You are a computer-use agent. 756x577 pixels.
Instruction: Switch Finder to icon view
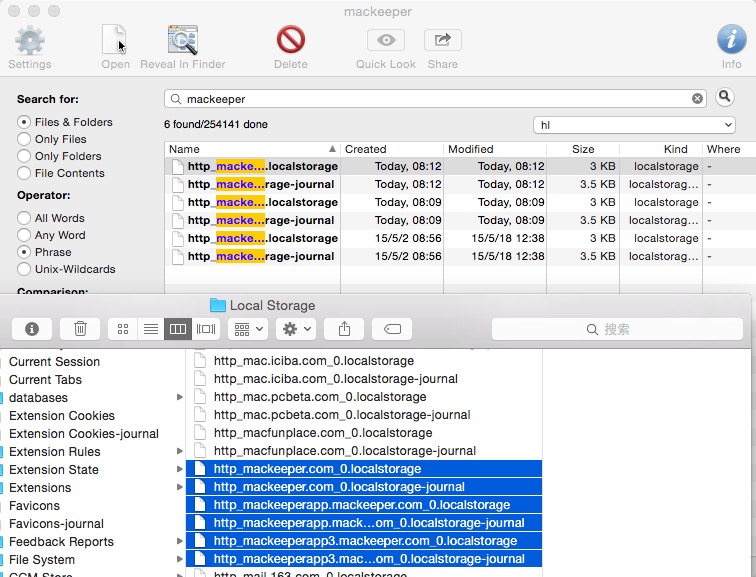coord(123,329)
